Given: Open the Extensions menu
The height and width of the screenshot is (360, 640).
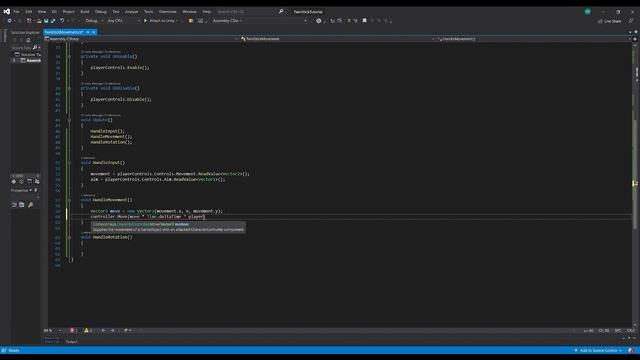Looking at the screenshot, I should (168, 11).
